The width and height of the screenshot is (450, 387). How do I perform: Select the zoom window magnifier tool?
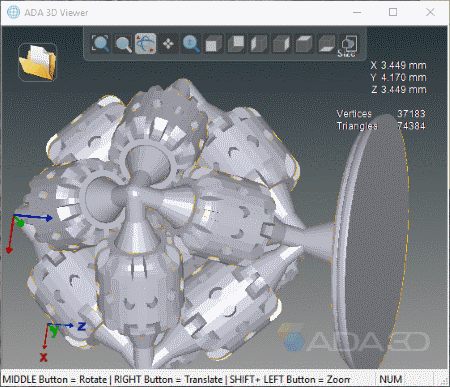[123, 44]
